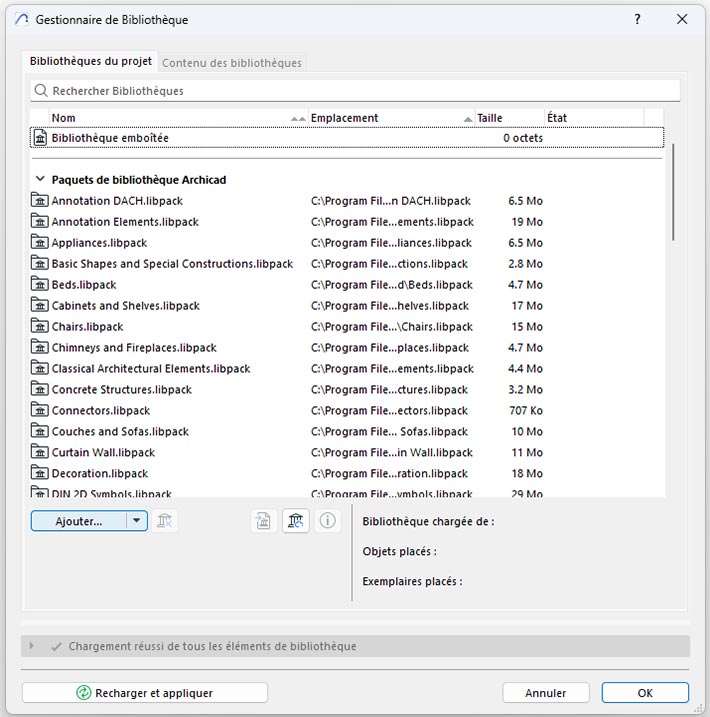This screenshot has height=717, width=710.
Task: Select Chairs.libpack name
Action: [87, 327]
